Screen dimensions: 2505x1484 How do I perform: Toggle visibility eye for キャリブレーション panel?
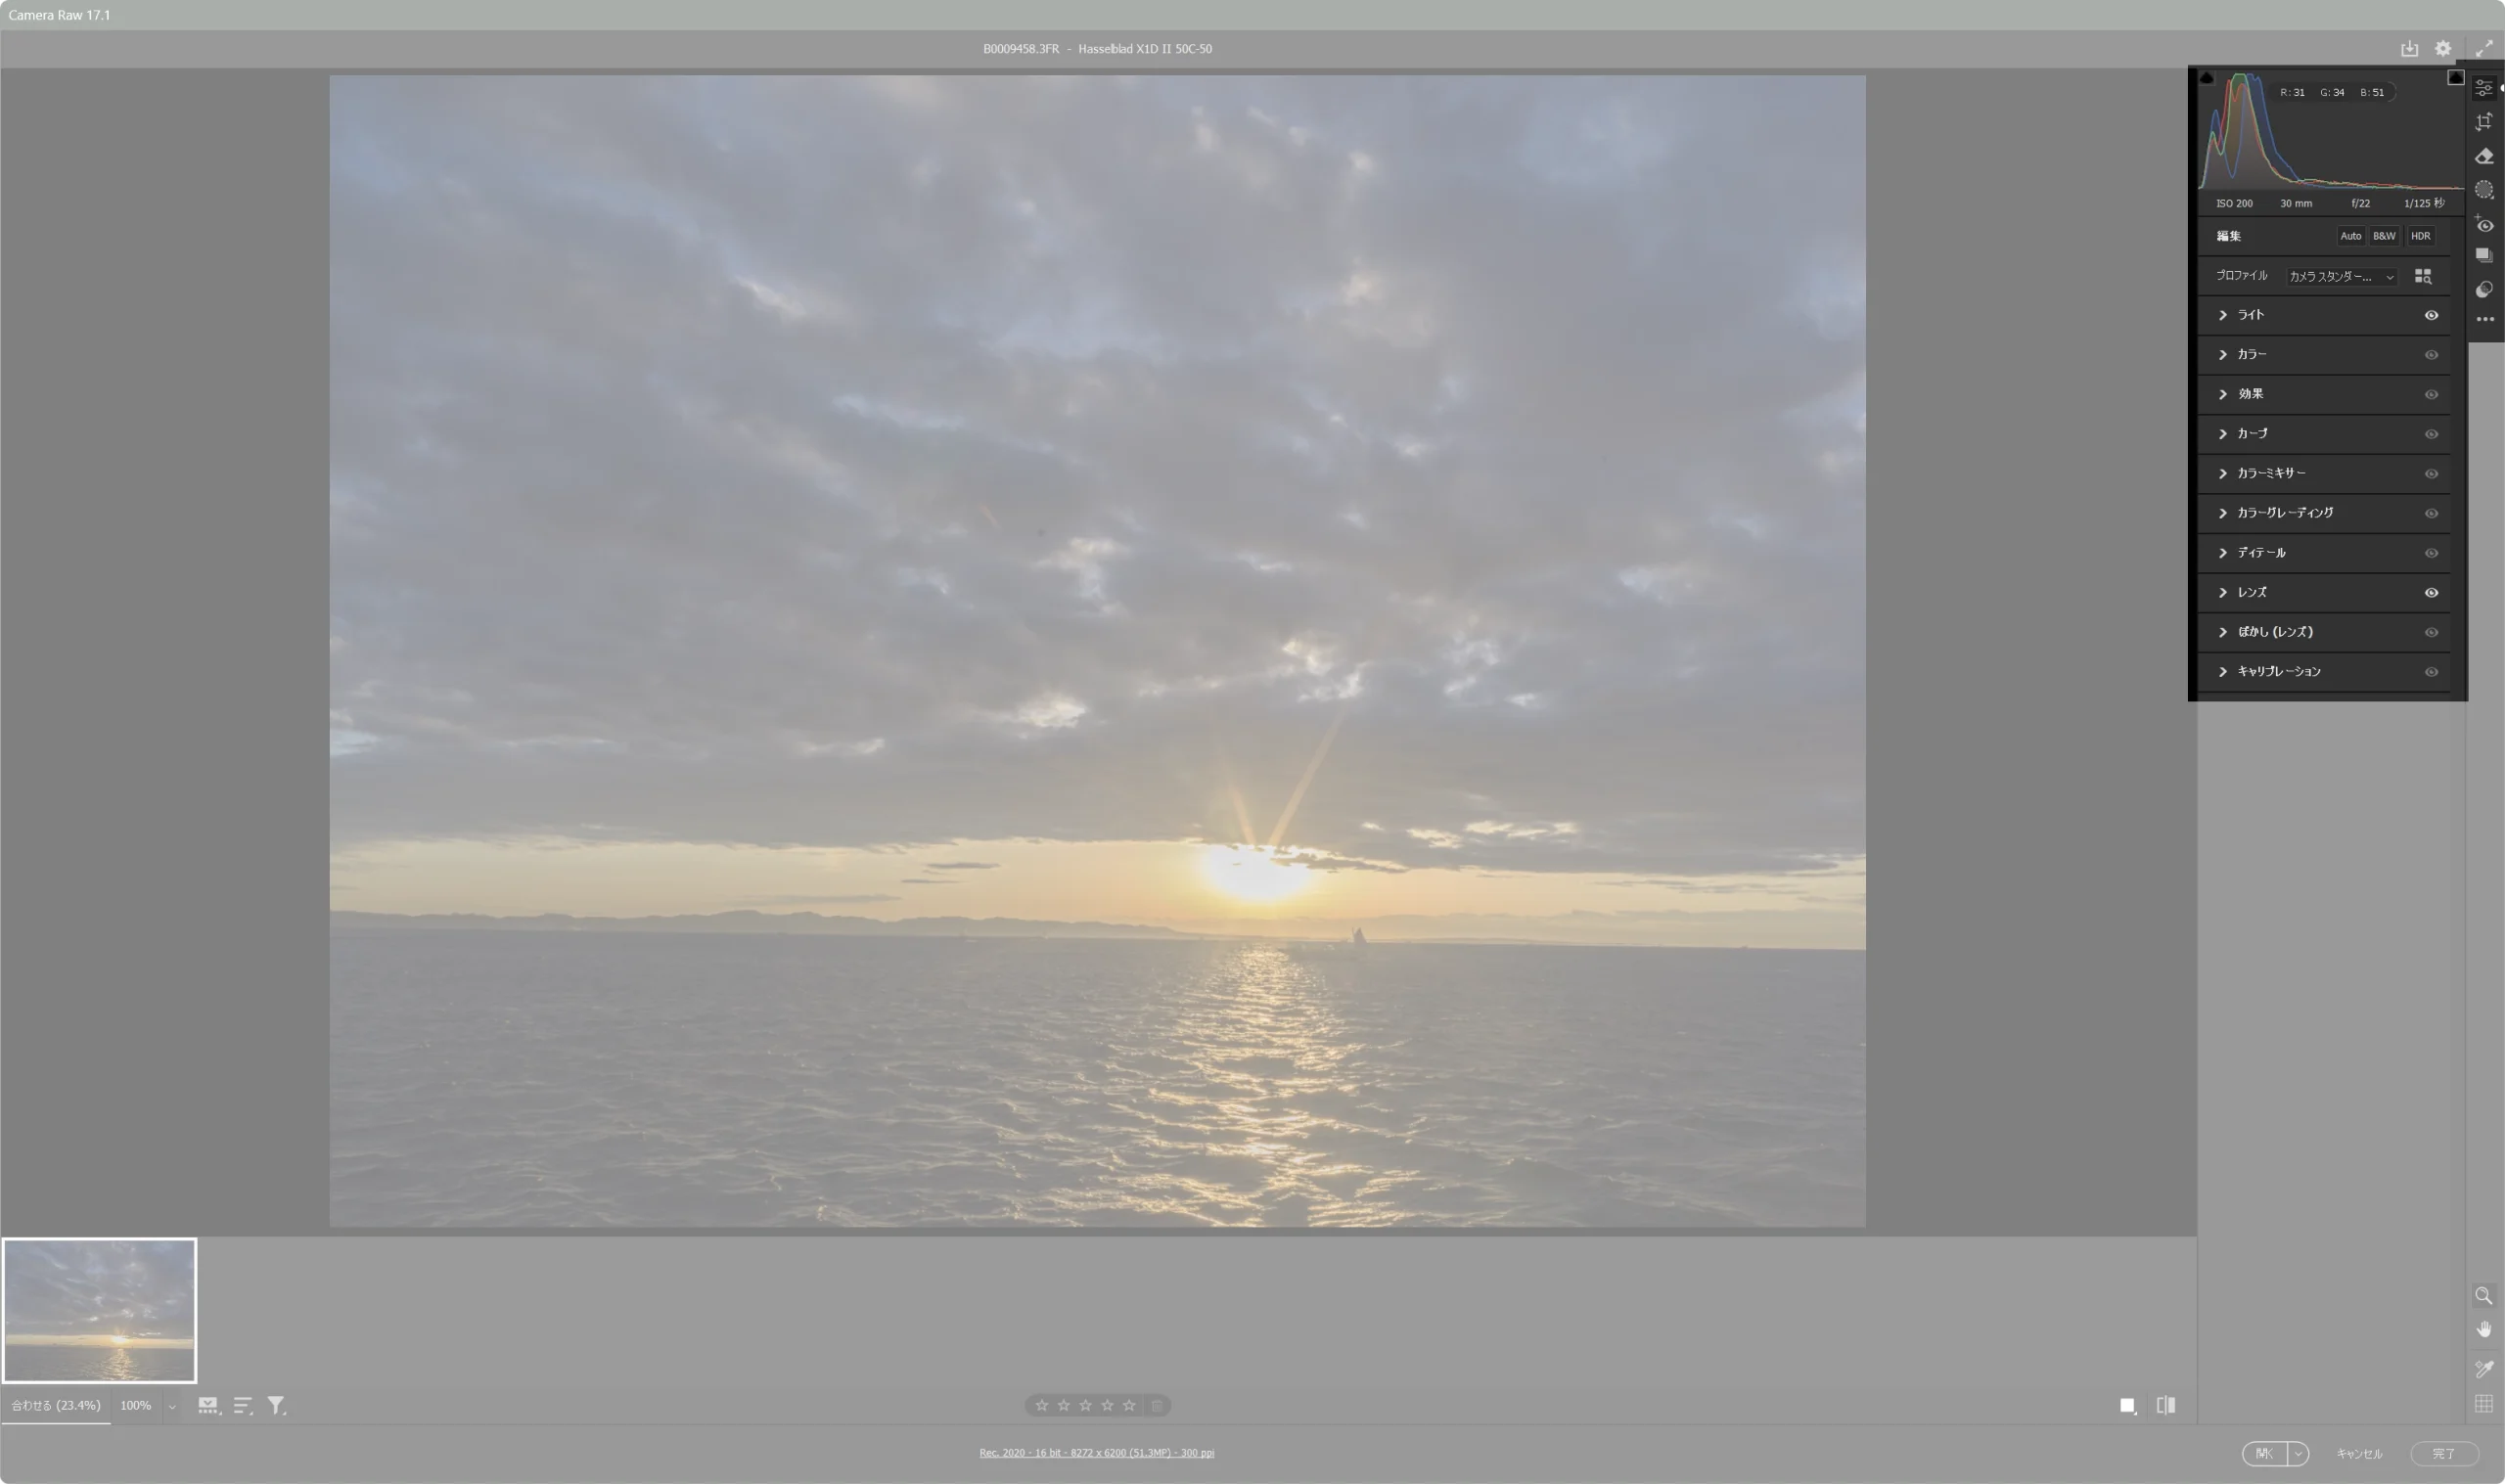click(x=2431, y=672)
